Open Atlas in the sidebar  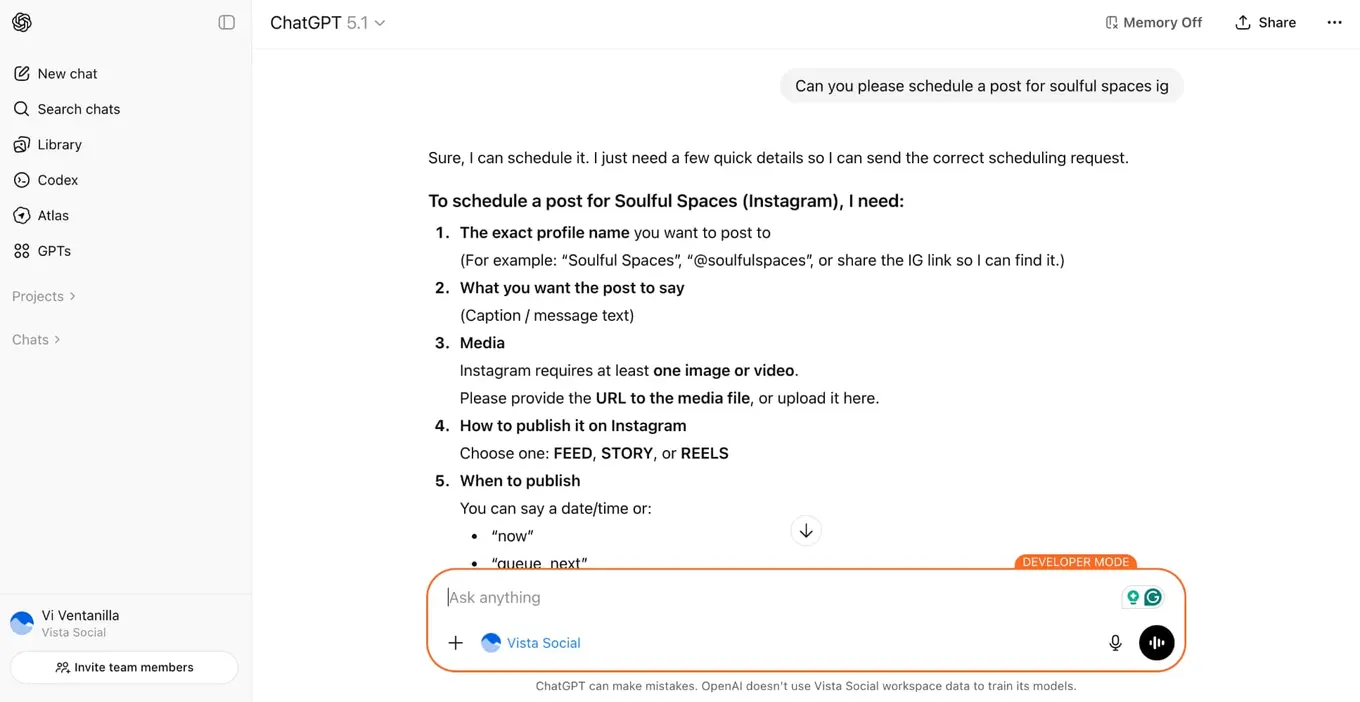tap(22, 215)
